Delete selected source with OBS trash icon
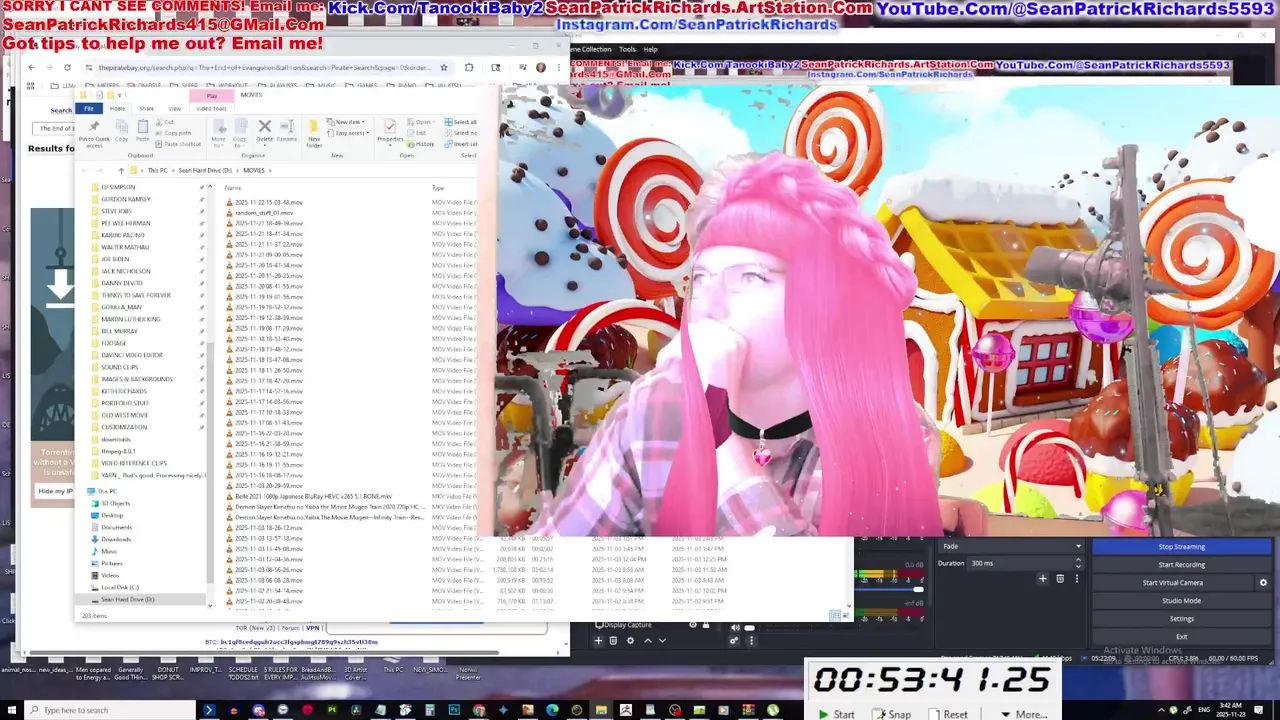This screenshot has width=1280, height=720. click(x=613, y=640)
